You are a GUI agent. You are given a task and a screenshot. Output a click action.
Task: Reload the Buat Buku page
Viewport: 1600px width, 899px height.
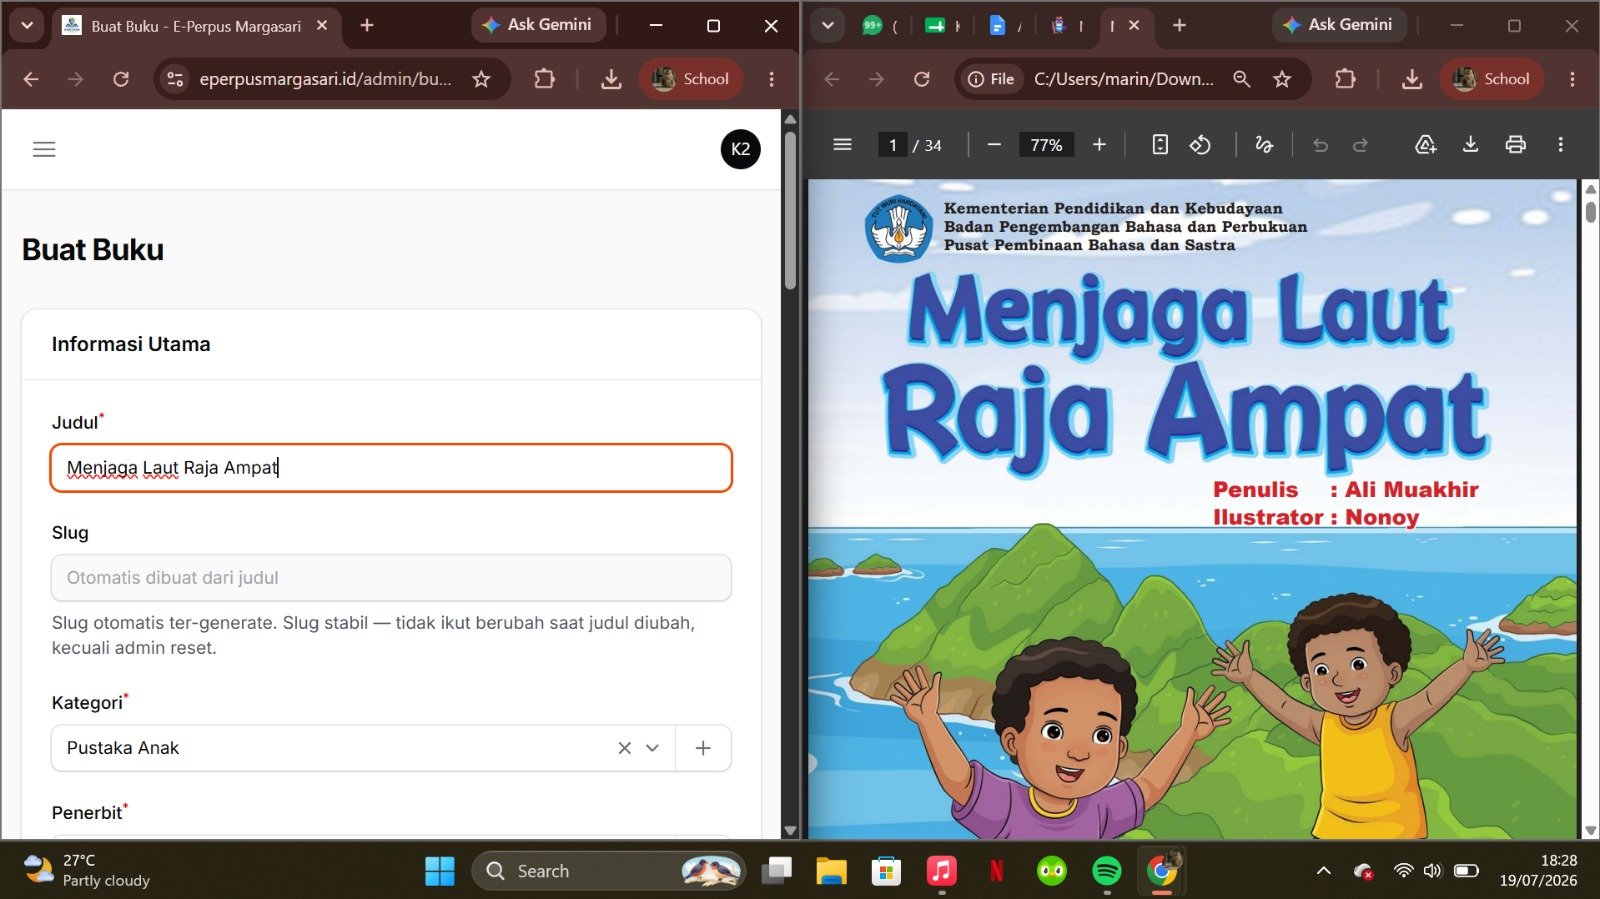pyautogui.click(x=121, y=79)
